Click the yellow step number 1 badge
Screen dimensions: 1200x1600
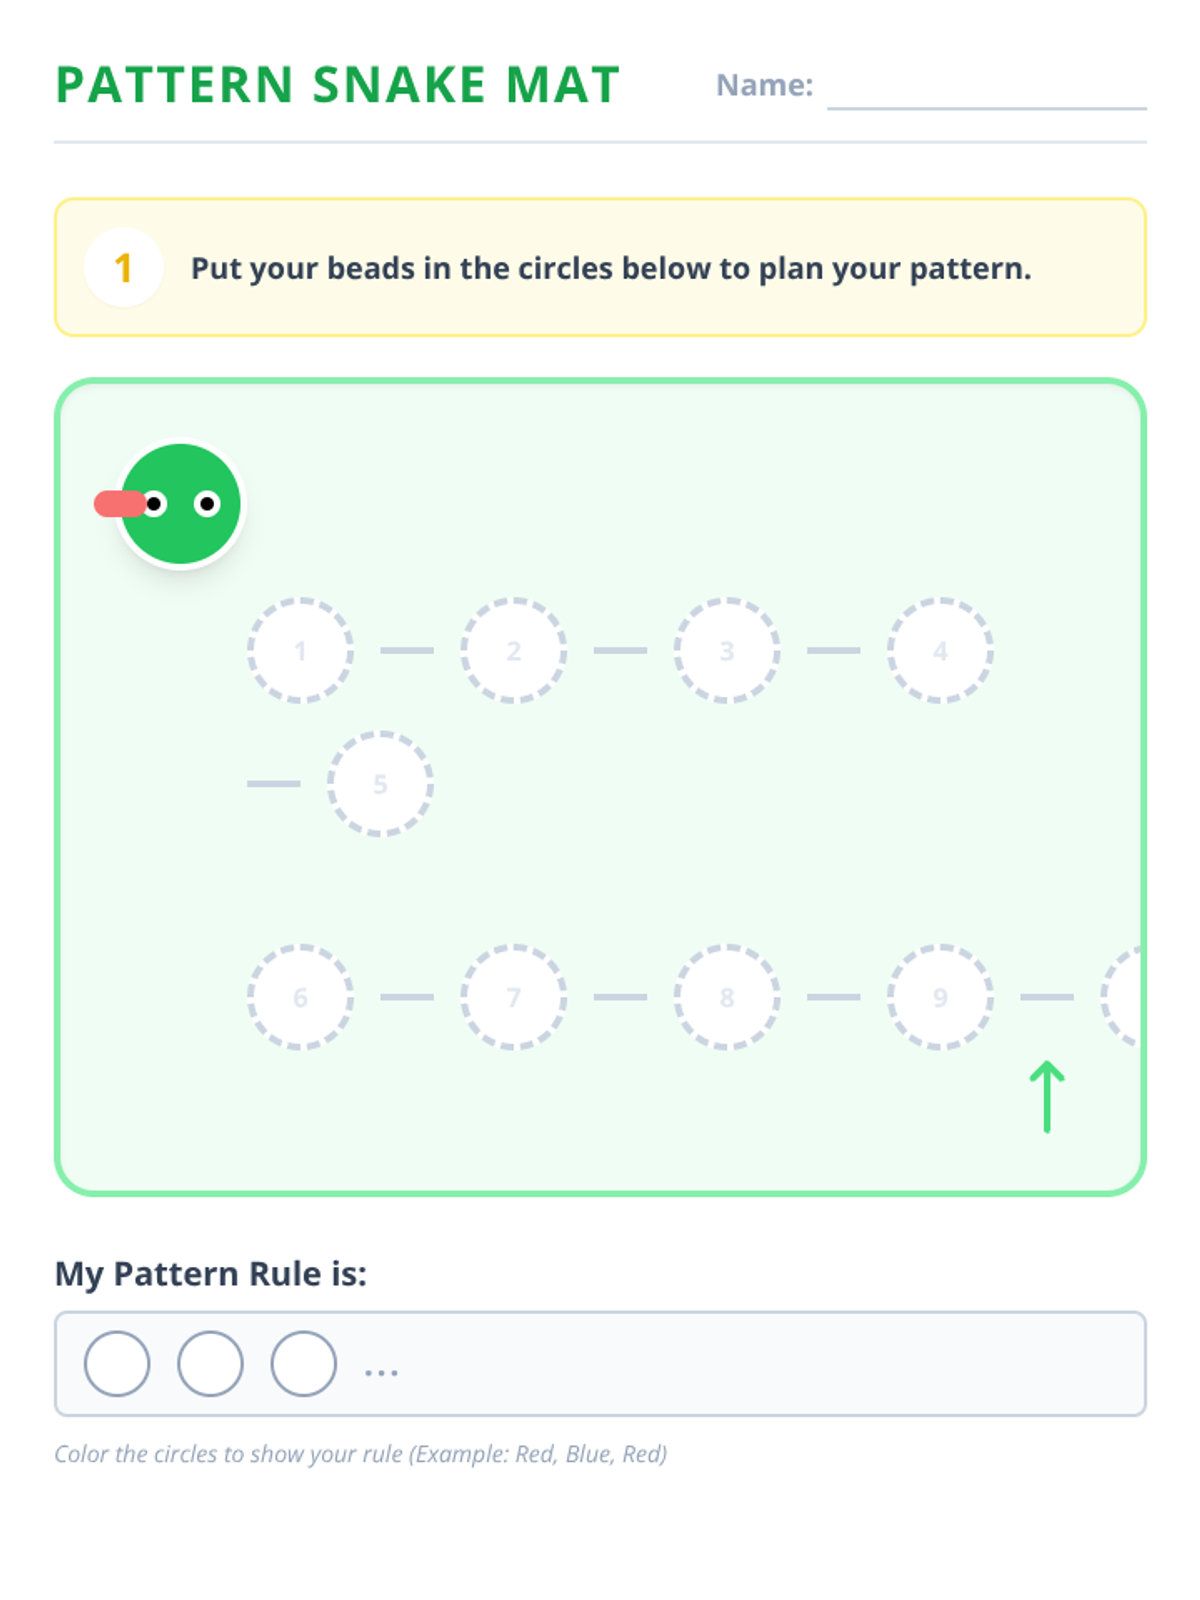tap(124, 268)
